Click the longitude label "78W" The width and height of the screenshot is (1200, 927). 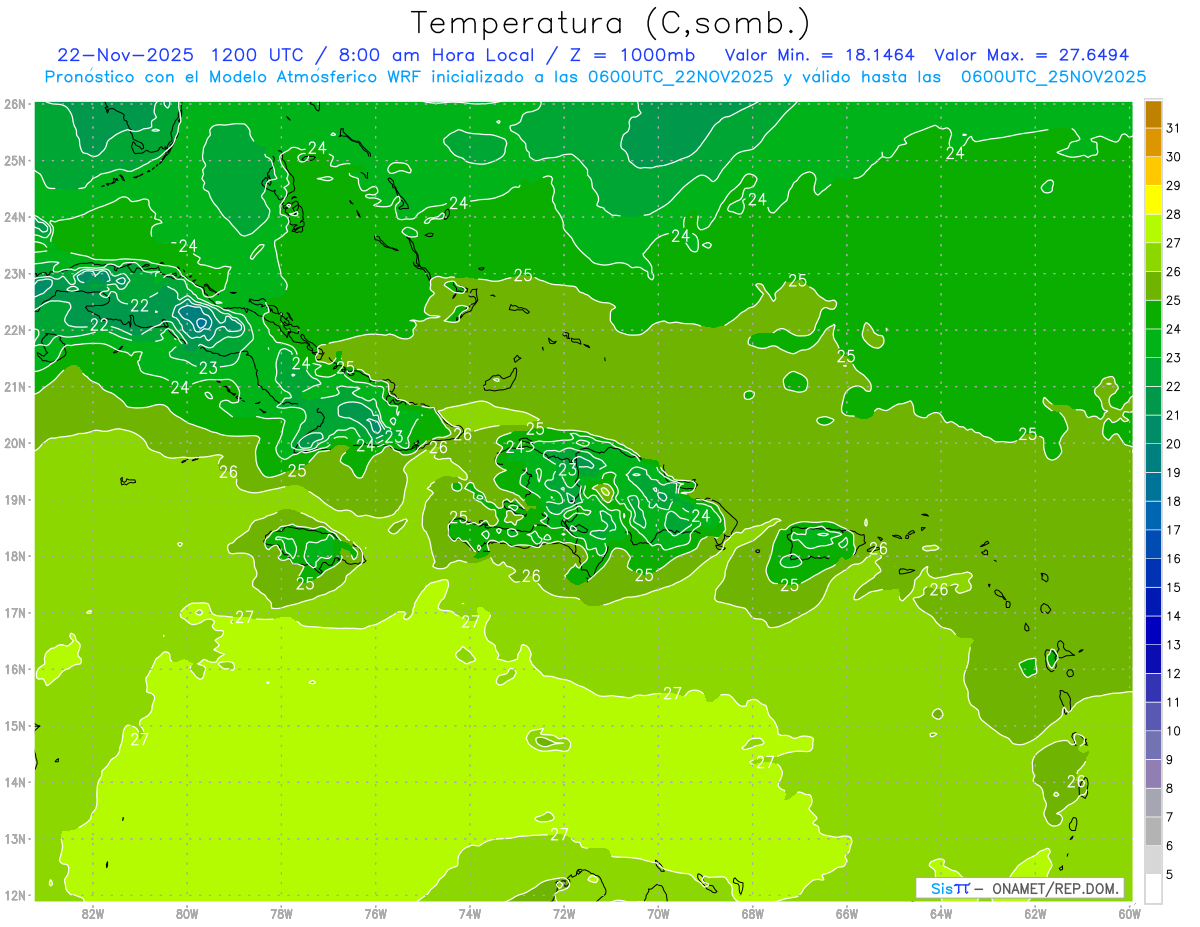click(x=281, y=913)
